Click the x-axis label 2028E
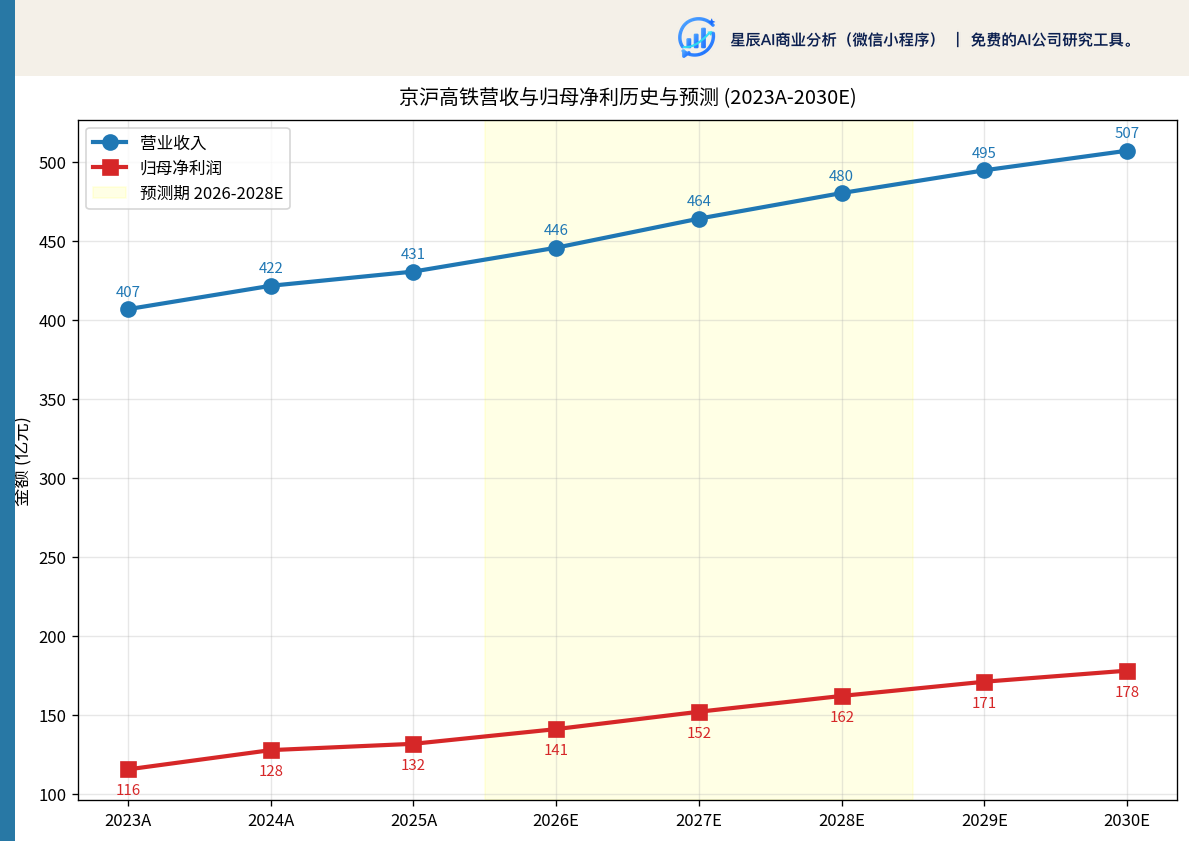The image size is (1189, 841). pos(842,820)
